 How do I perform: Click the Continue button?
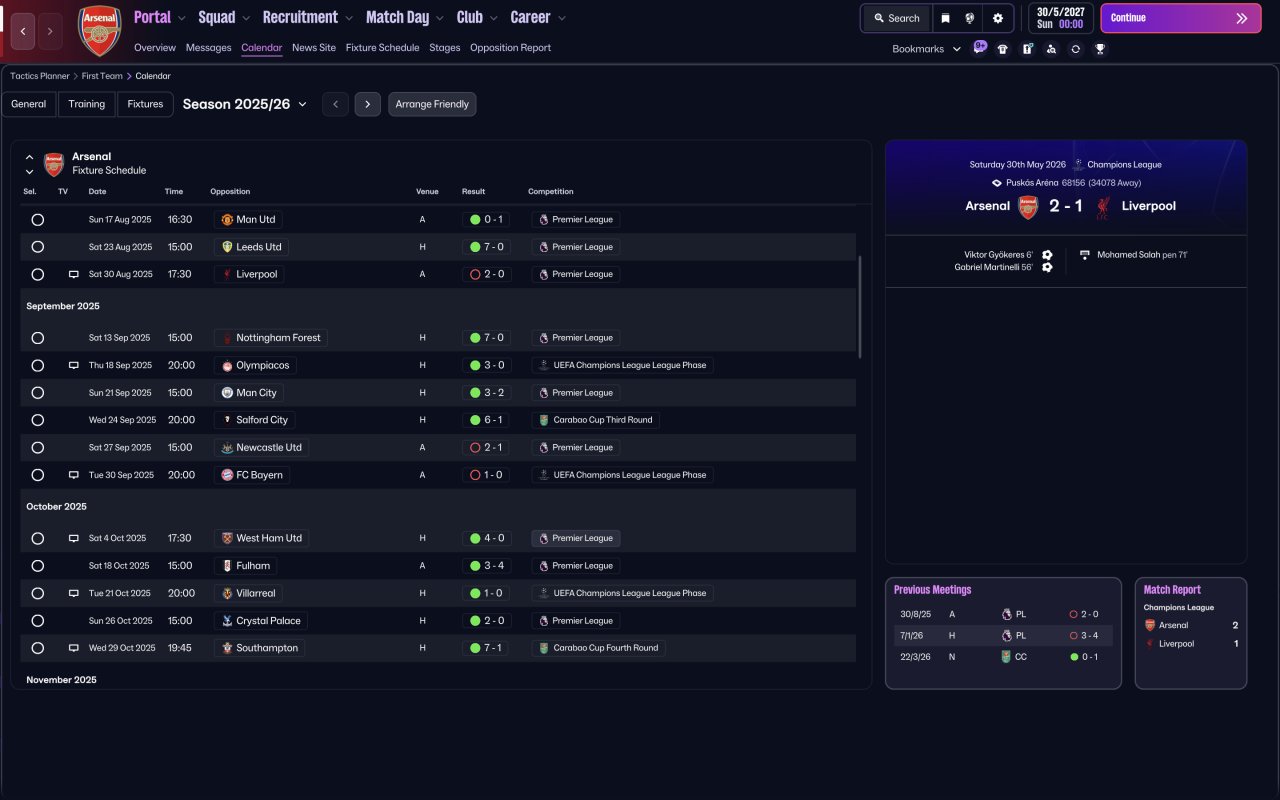[x=1181, y=18]
